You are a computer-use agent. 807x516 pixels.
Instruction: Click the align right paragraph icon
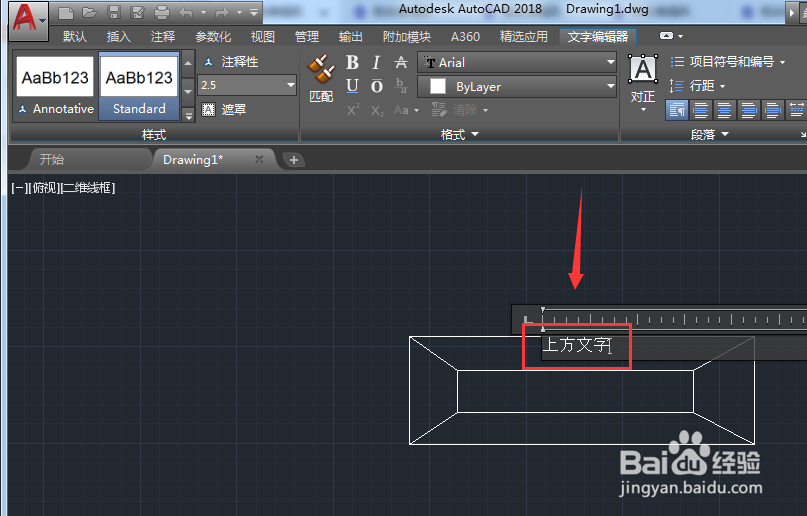pyautogui.click(x=748, y=110)
